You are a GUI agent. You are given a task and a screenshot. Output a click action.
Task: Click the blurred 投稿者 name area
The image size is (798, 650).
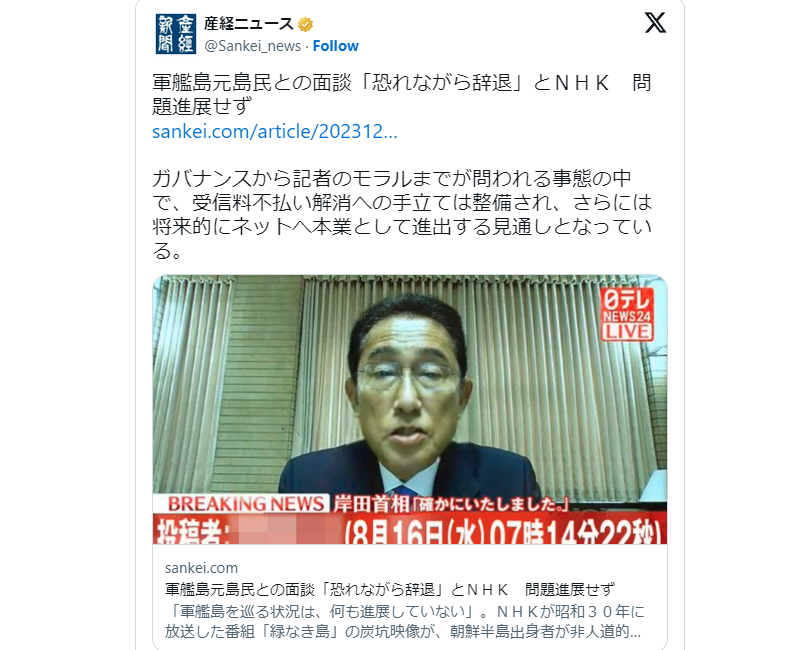[288, 531]
